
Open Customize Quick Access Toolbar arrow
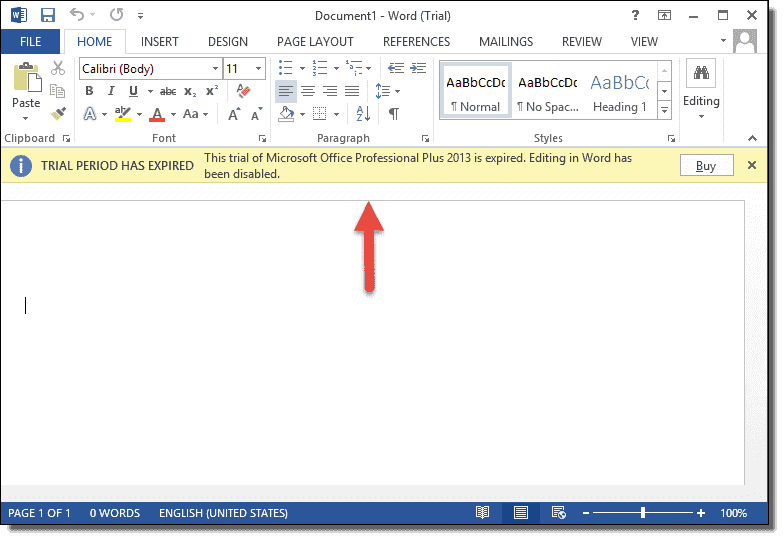140,16
